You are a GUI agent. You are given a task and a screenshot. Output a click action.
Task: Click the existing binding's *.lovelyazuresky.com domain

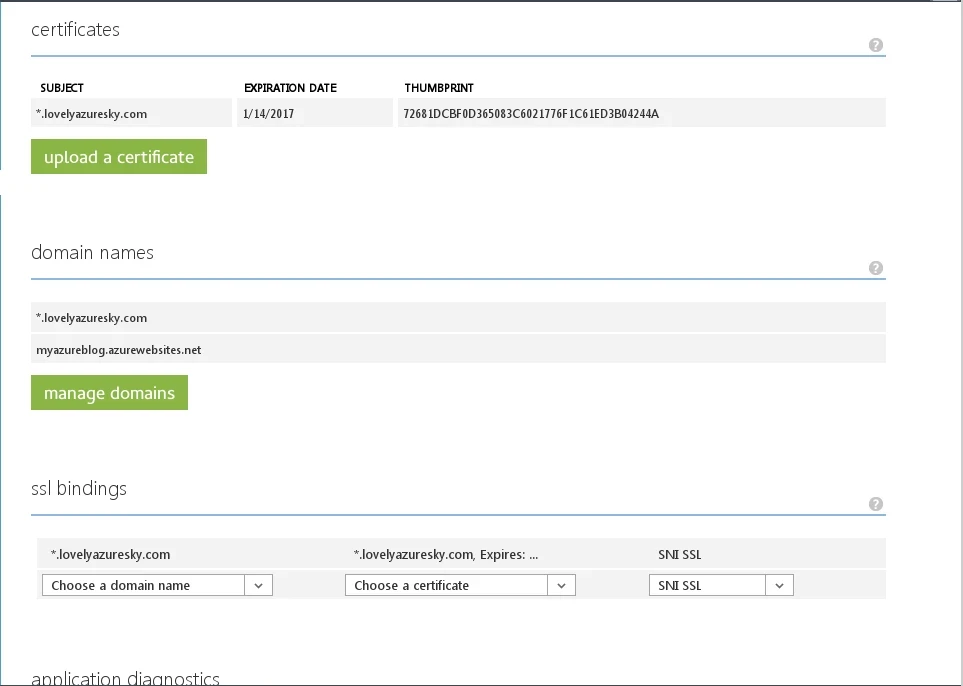point(110,554)
